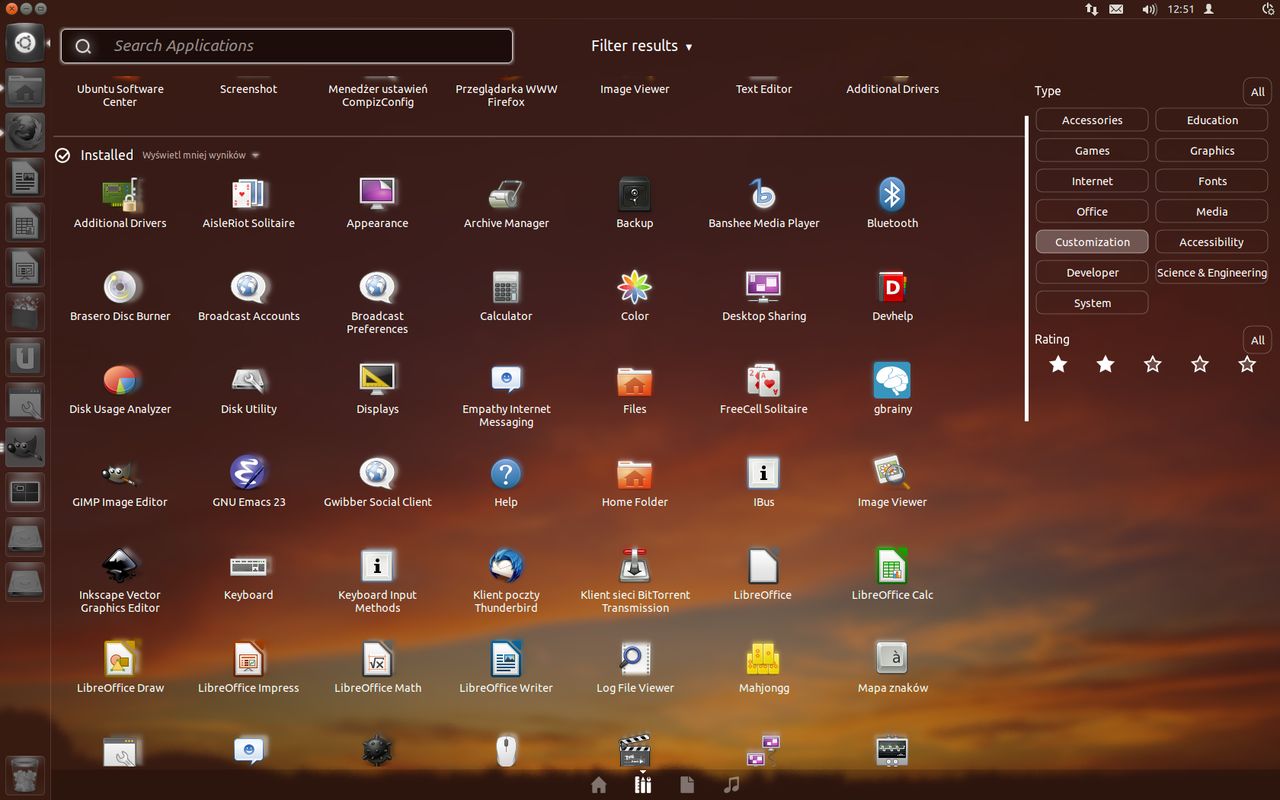Image resolution: width=1280 pixels, height=800 pixels.
Task: Set rating filter to one star
Action: tap(1058, 365)
